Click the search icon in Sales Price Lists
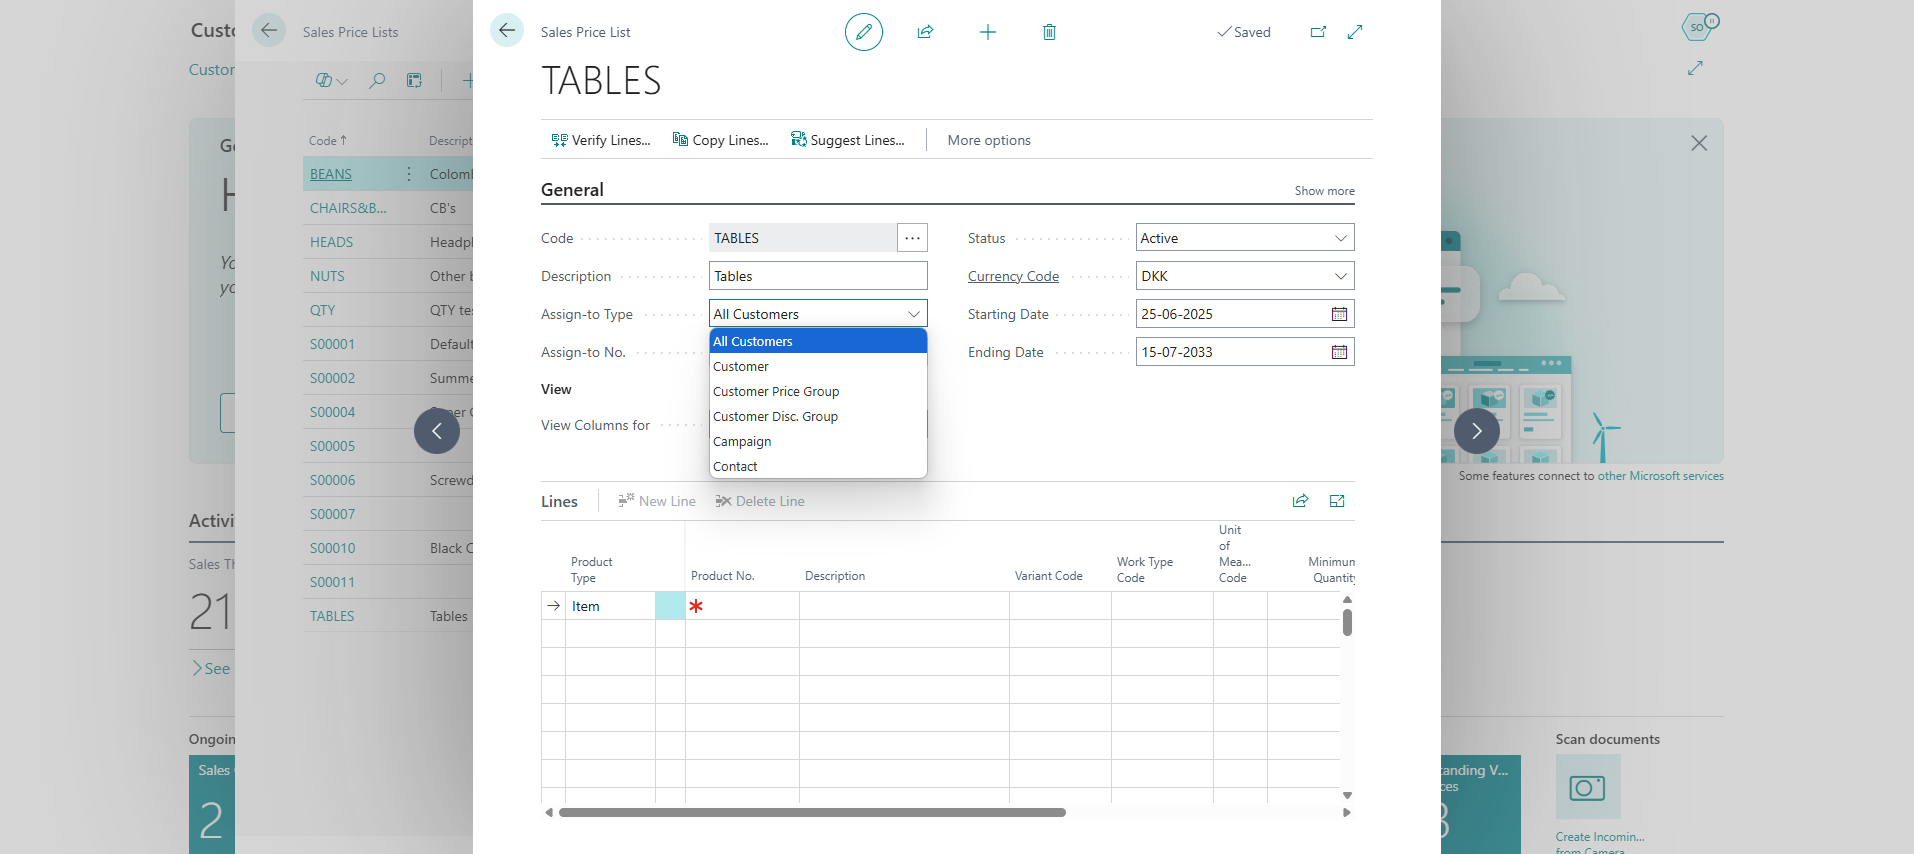This screenshot has width=1914, height=854. [x=377, y=80]
